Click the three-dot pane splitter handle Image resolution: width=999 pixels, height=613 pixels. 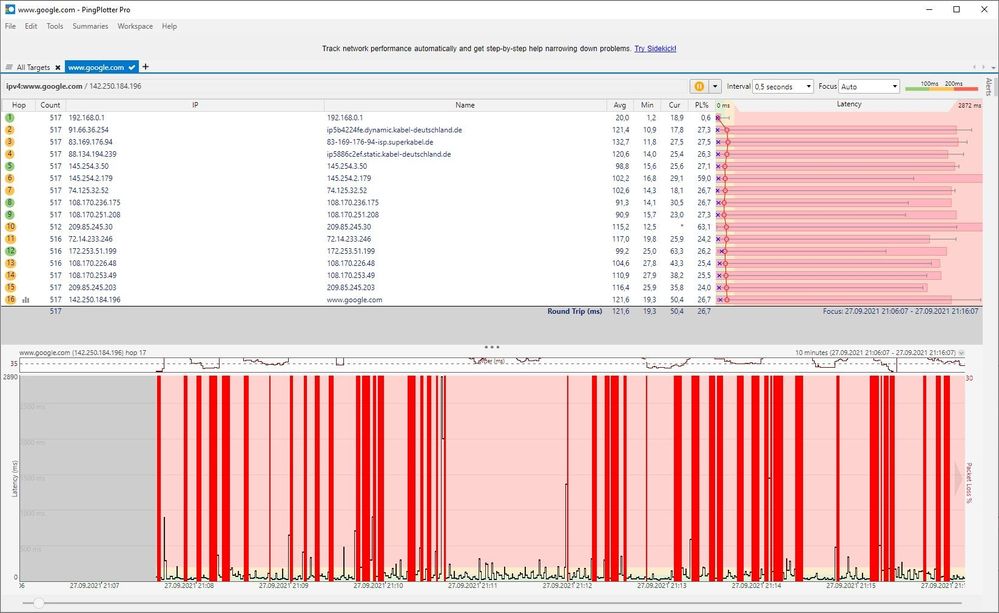point(491,347)
